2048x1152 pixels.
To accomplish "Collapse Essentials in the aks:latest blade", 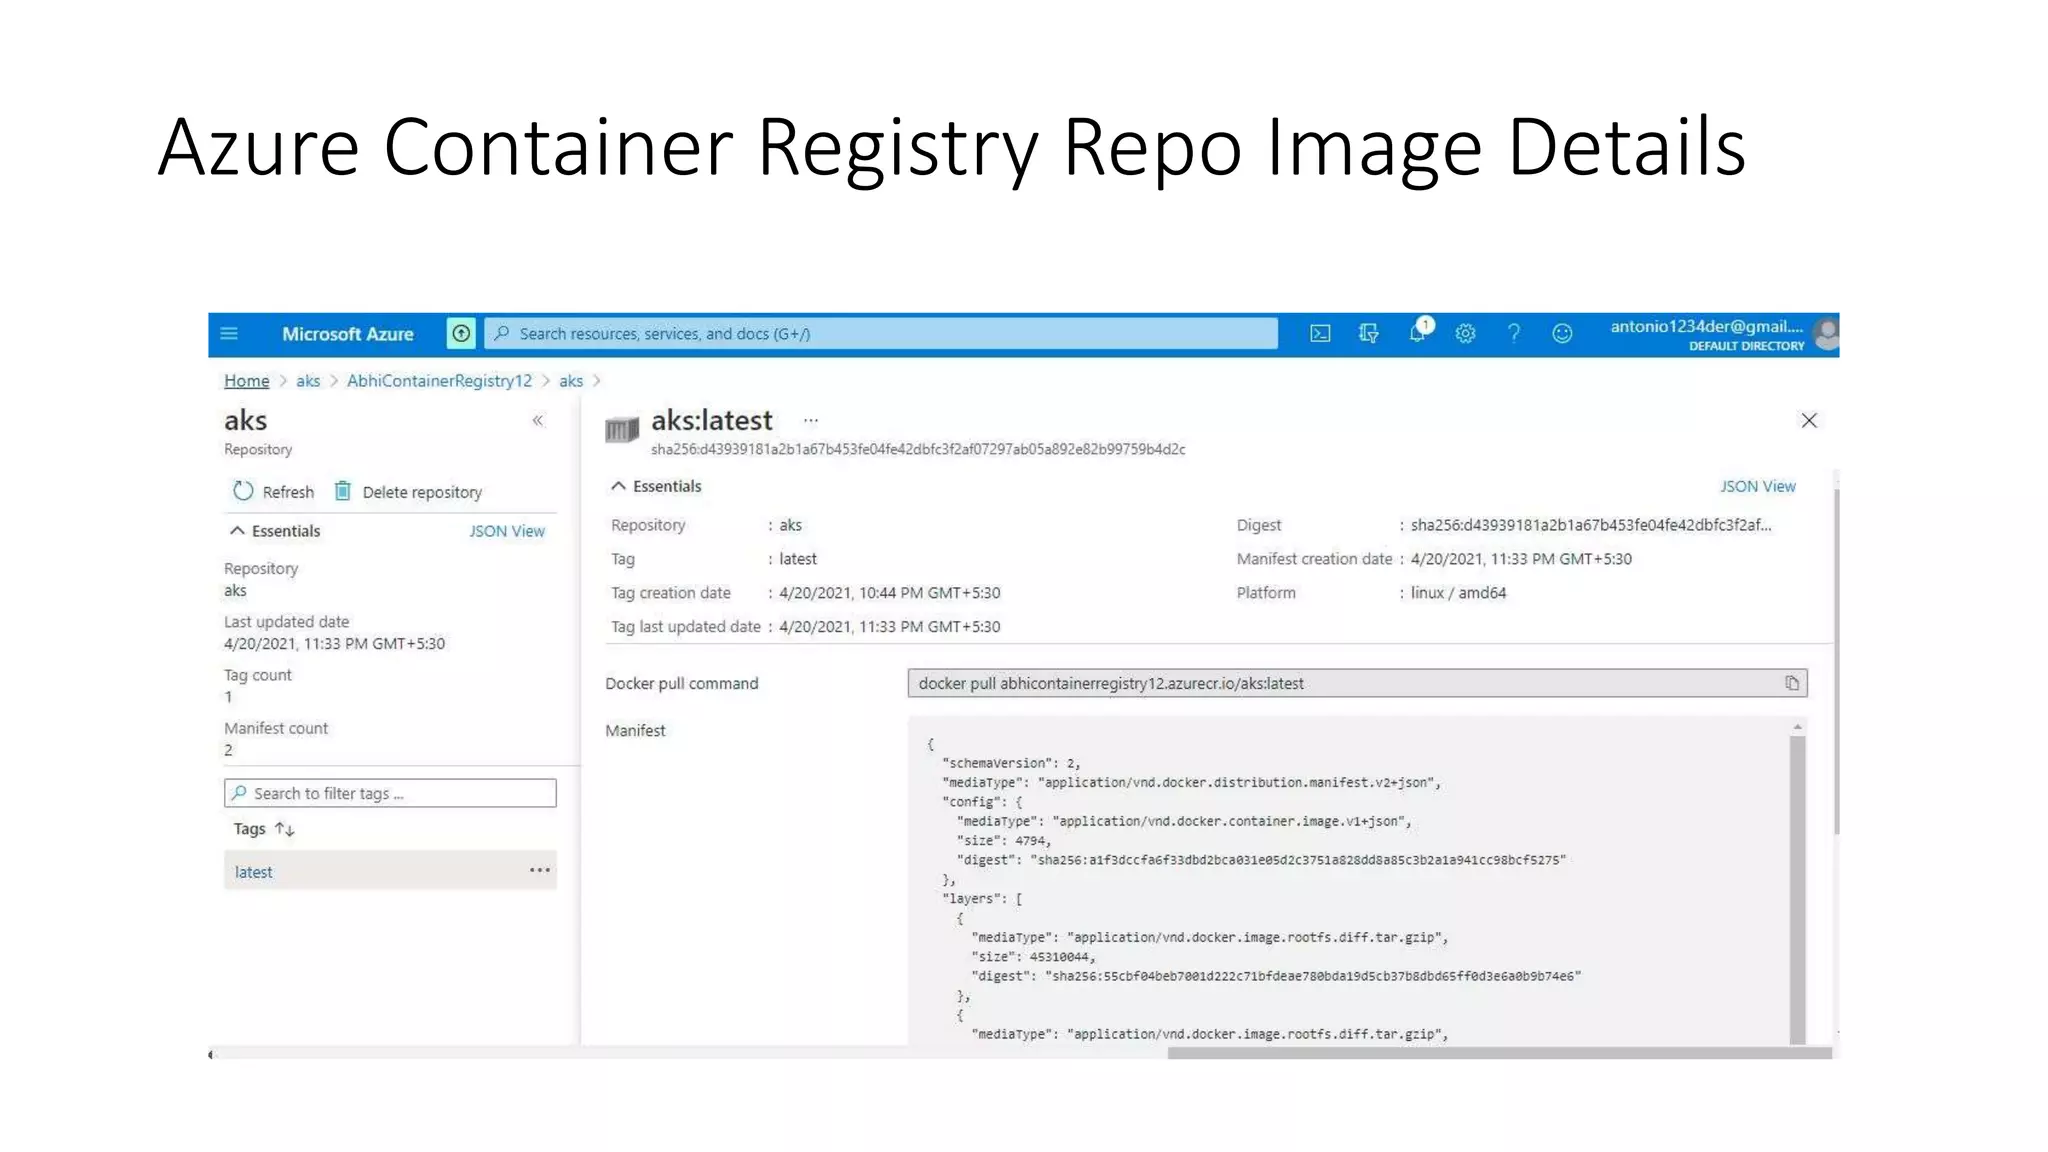I will pos(618,486).
